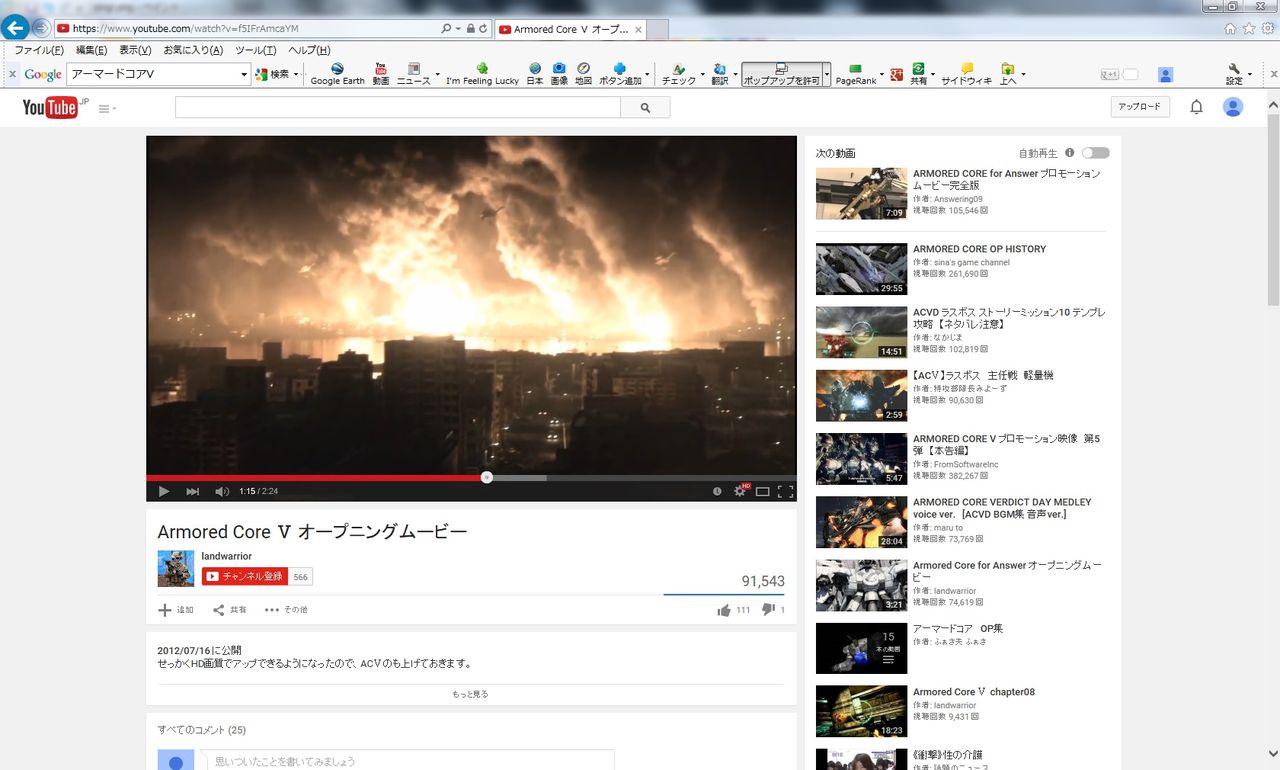
Task: Open the ニュース toolbar dropdown
Action: tap(435, 75)
